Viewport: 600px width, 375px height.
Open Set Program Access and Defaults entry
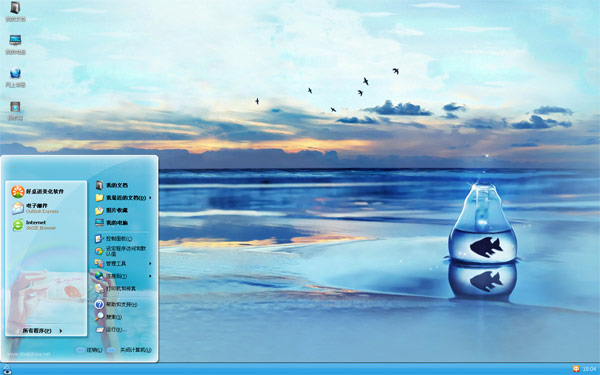[121, 251]
